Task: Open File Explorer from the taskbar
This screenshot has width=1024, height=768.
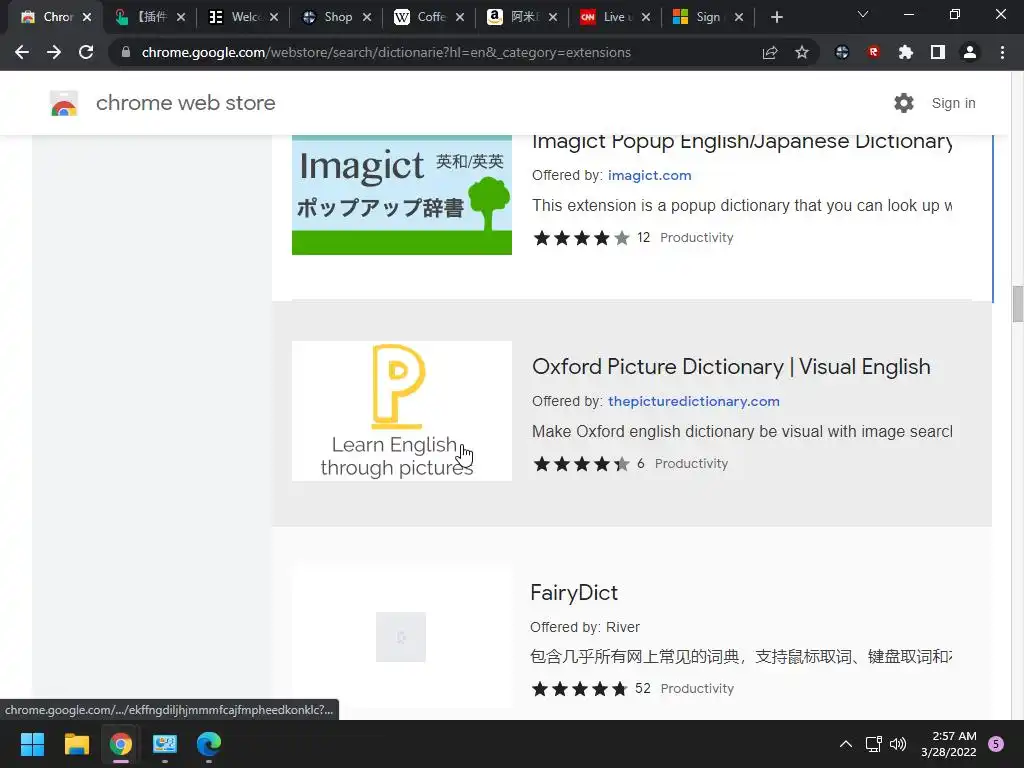Action: coord(76,744)
